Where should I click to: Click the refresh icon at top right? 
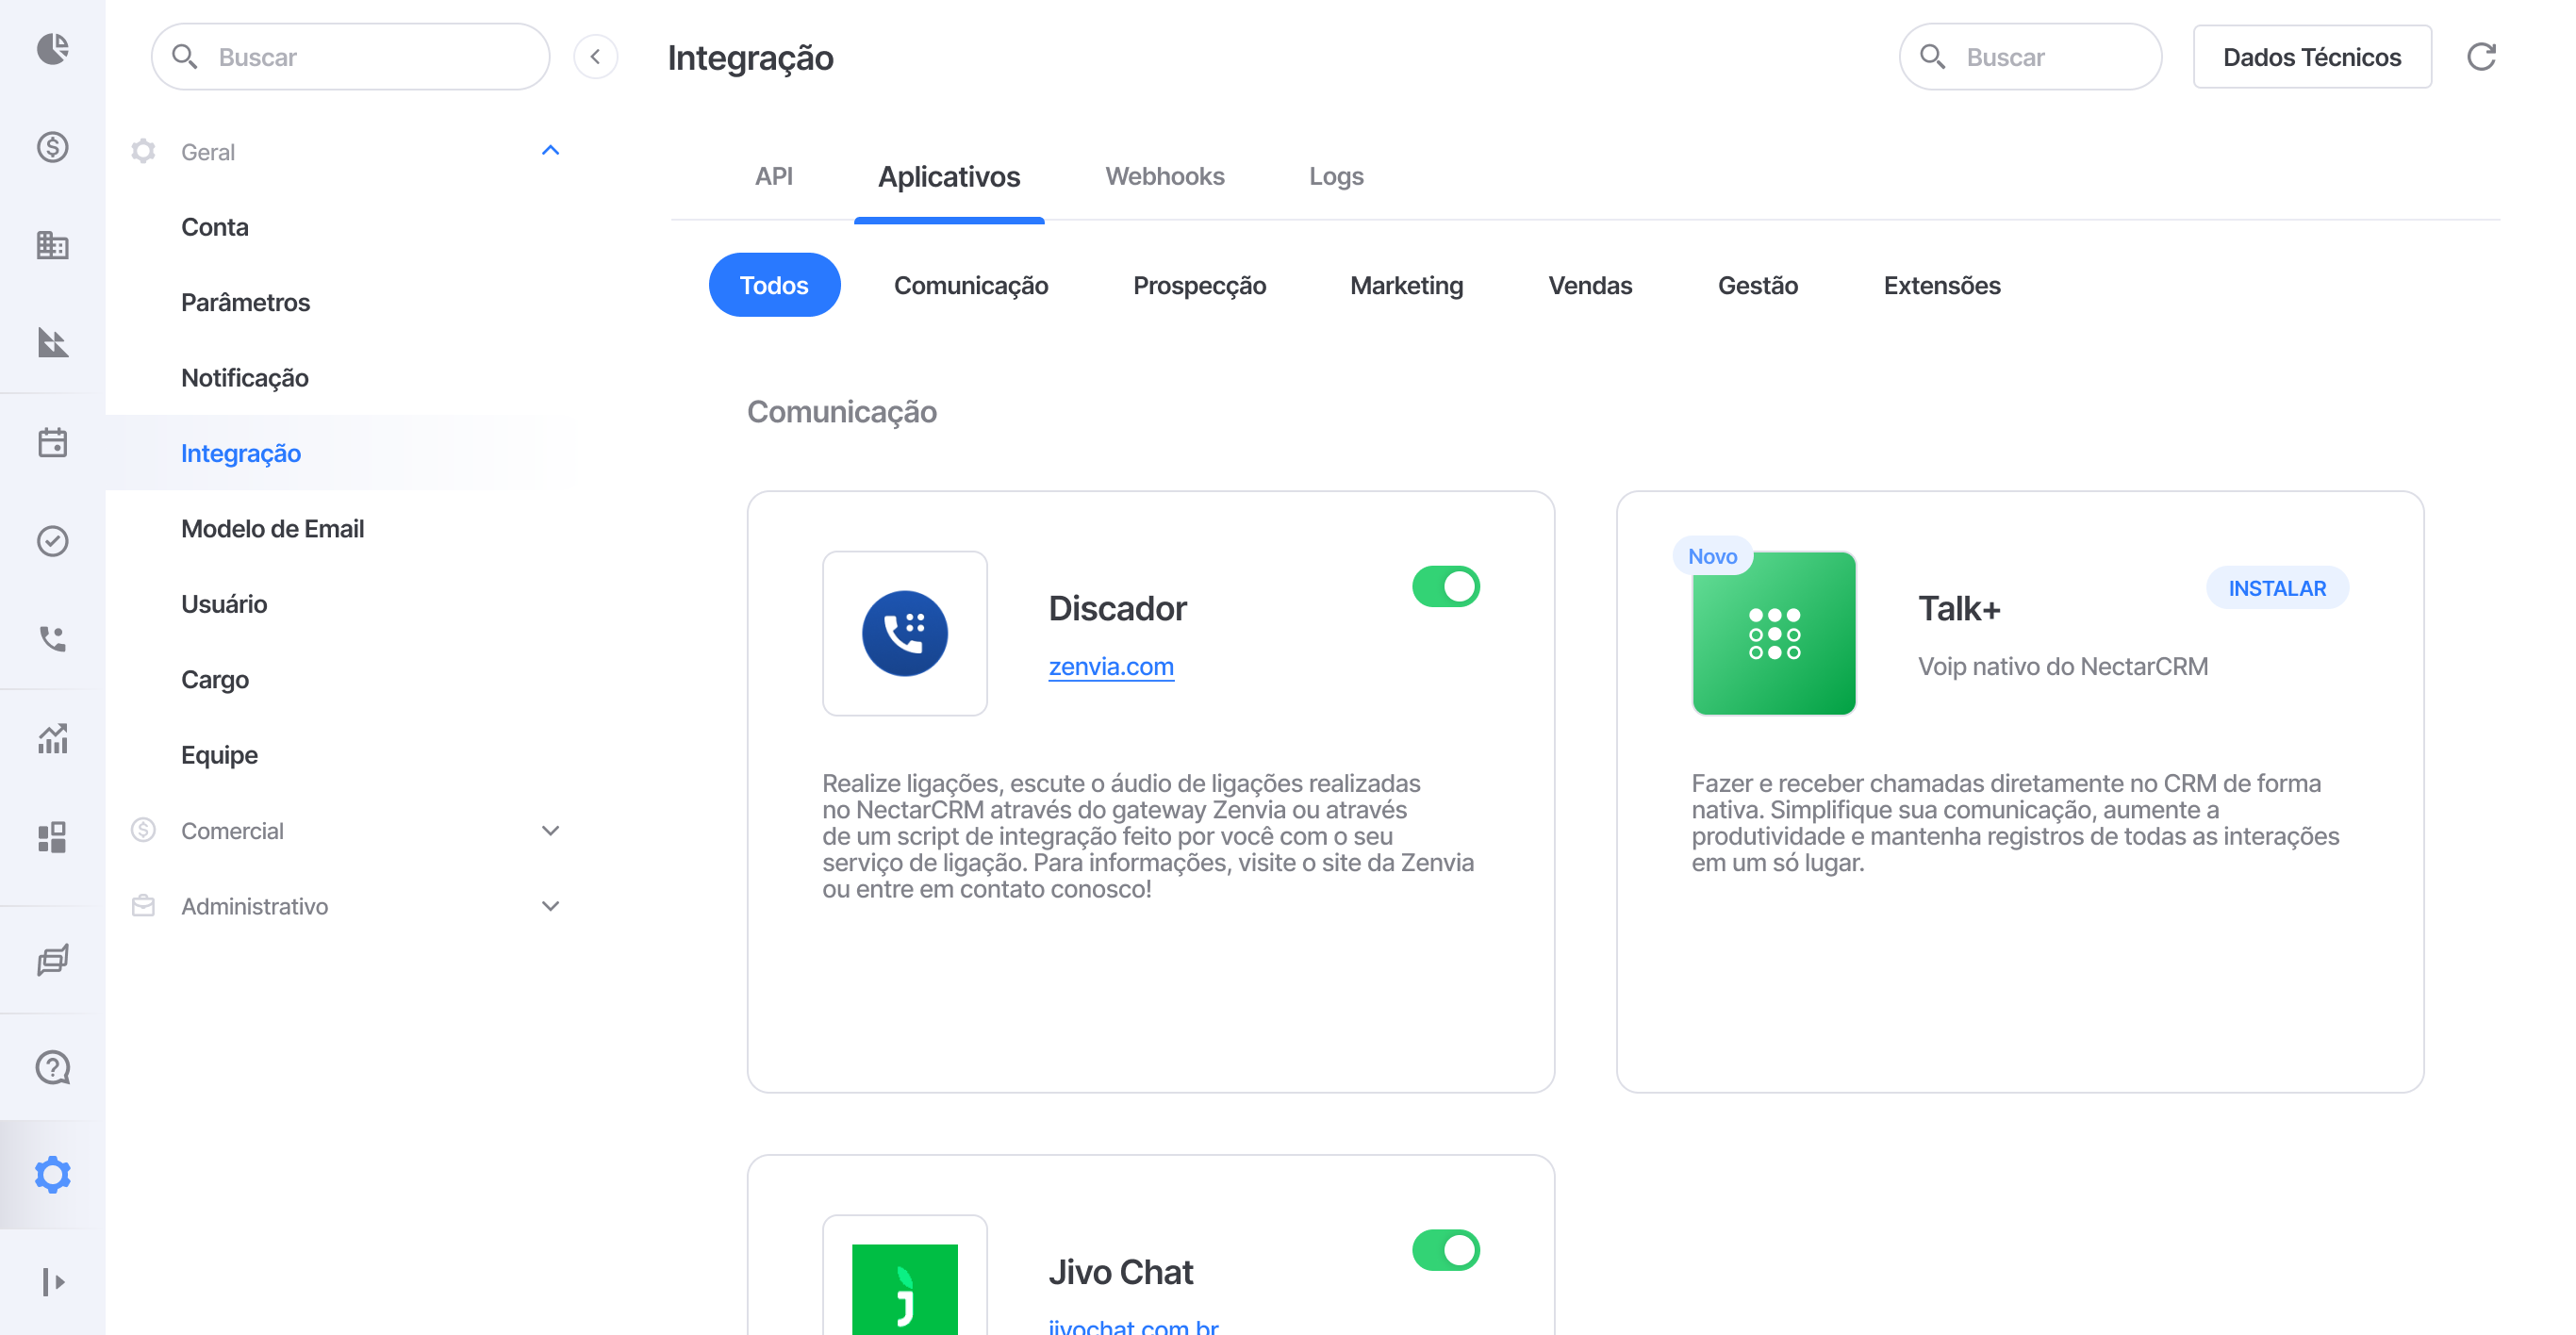(x=2482, y=57)
